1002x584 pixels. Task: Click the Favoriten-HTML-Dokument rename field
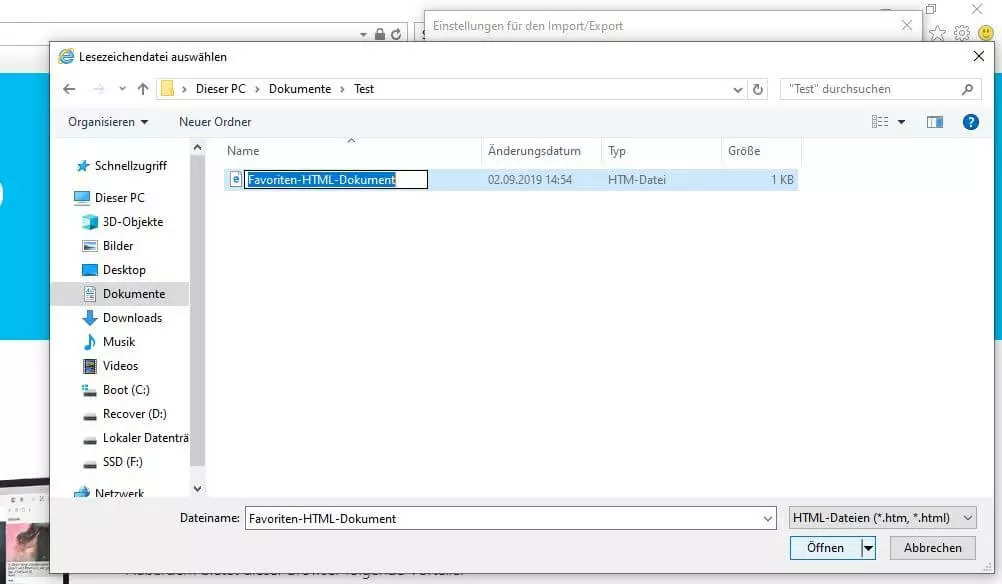(x=336, y=180)
